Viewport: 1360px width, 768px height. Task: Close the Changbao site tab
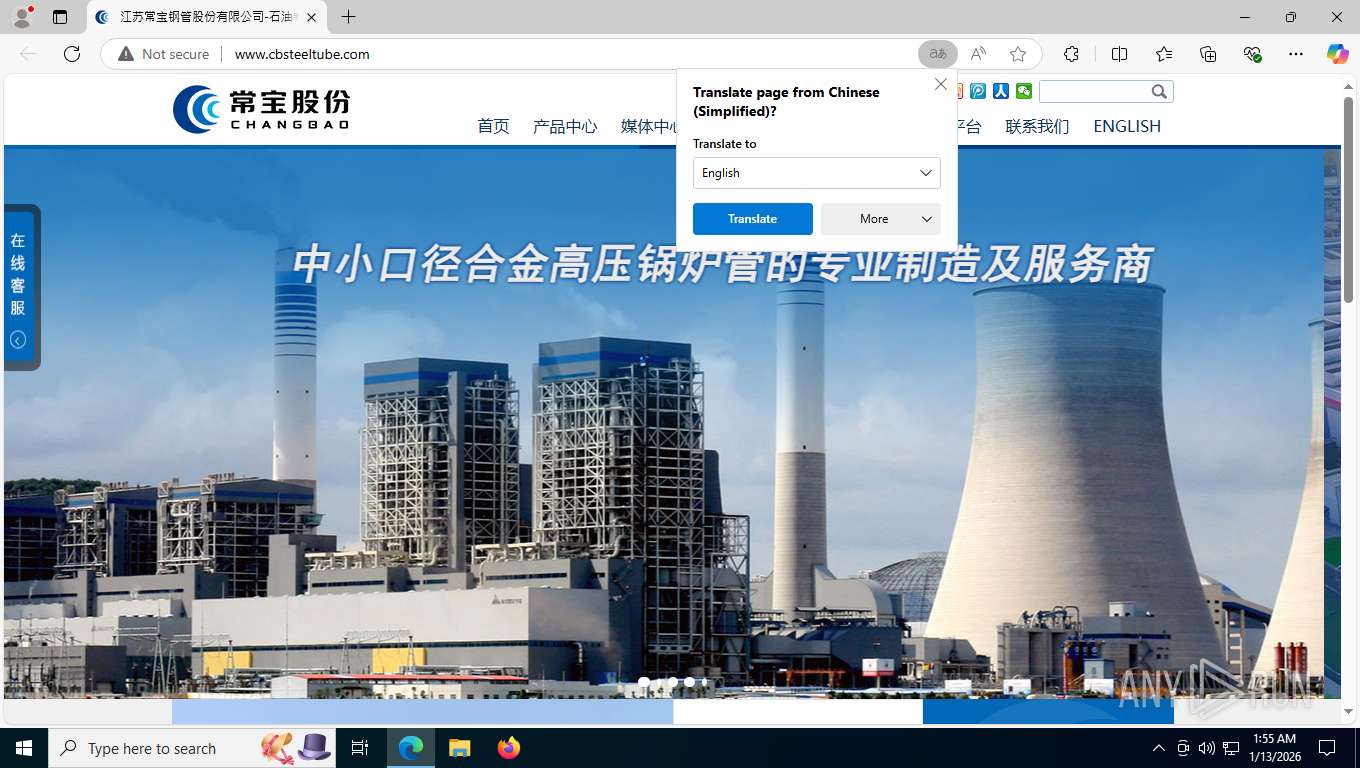pyautogui.click(x=311, y=17)
